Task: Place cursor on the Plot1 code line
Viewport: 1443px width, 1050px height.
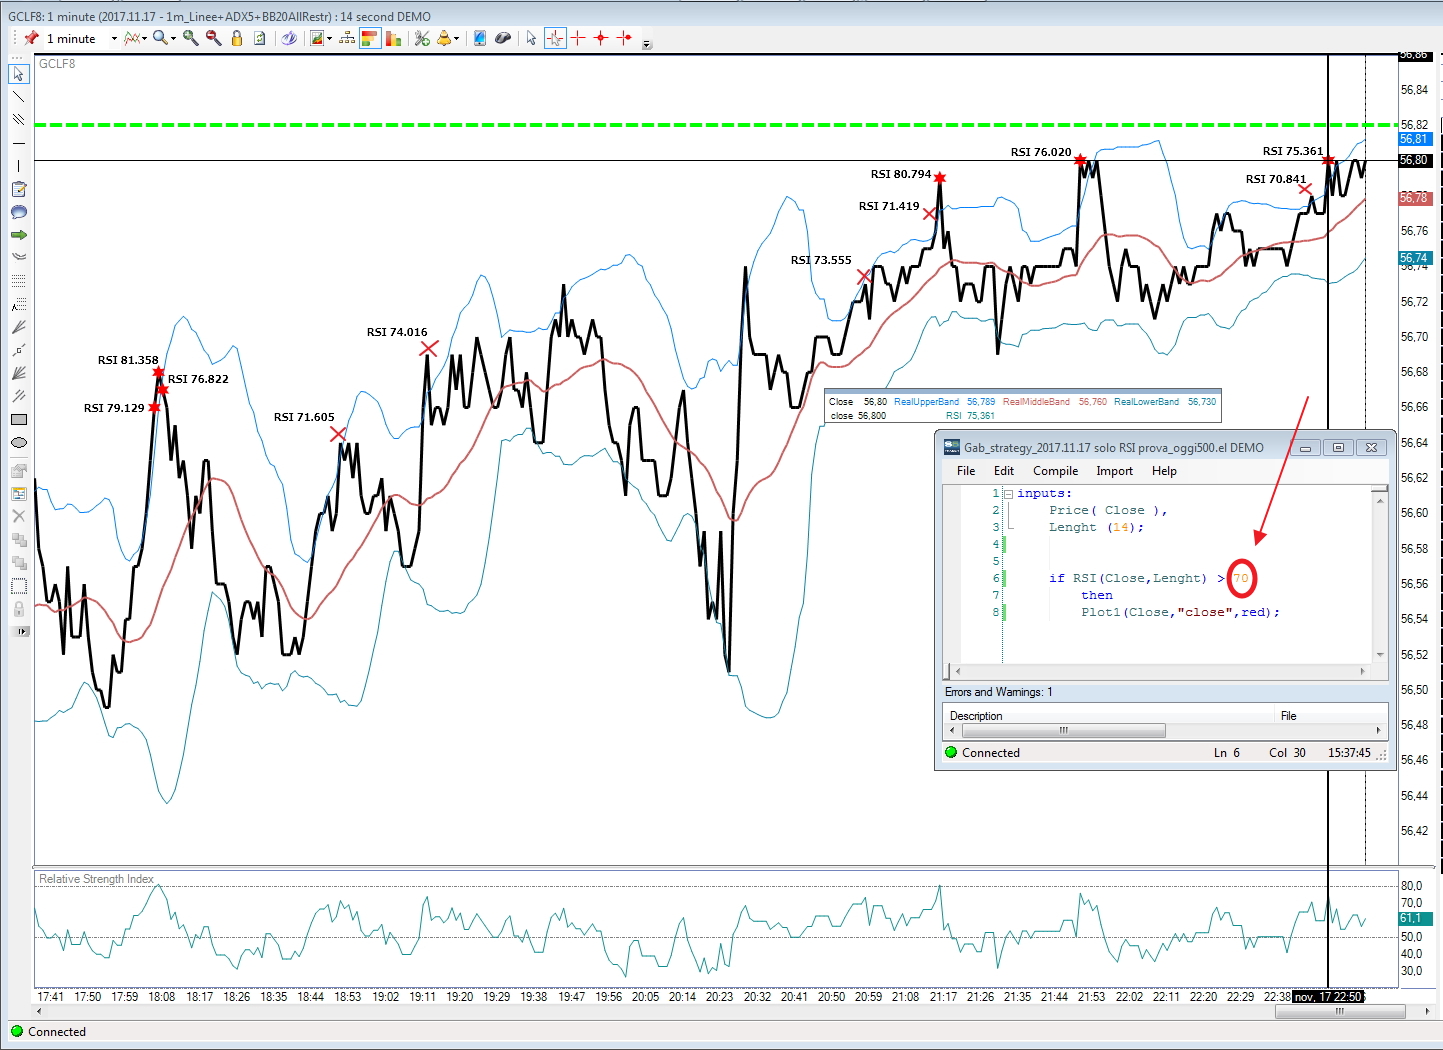Action: pyautogui.click(x=1180, y=612)
